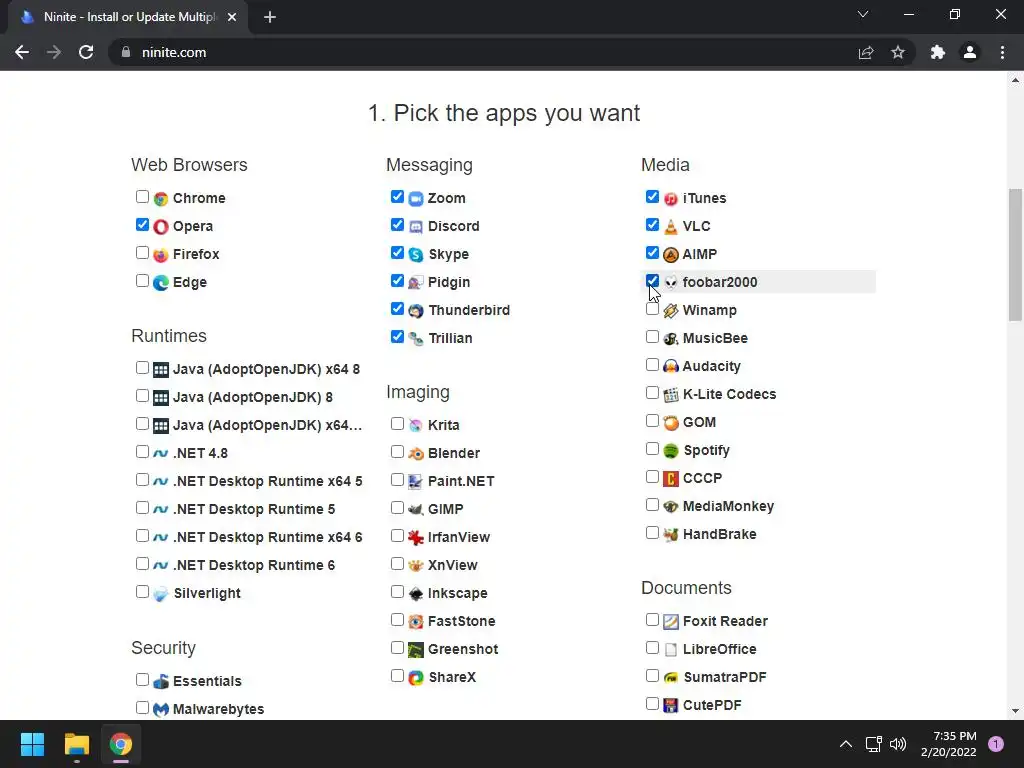The image size is (1024, 768).
Task: Click the Malwarebytes icon
Action: [161, 709]
